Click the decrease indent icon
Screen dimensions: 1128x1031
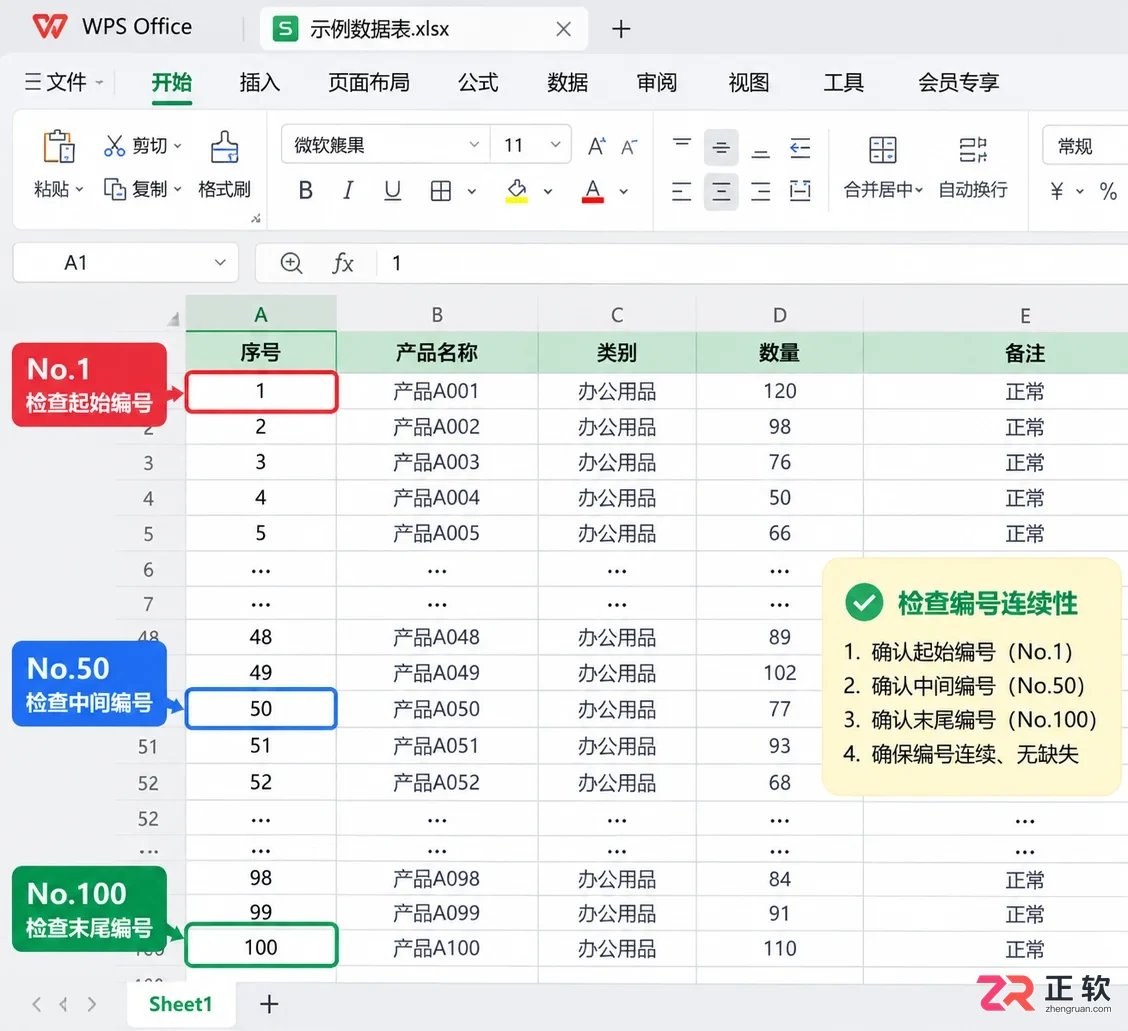(x=800, y=148)
